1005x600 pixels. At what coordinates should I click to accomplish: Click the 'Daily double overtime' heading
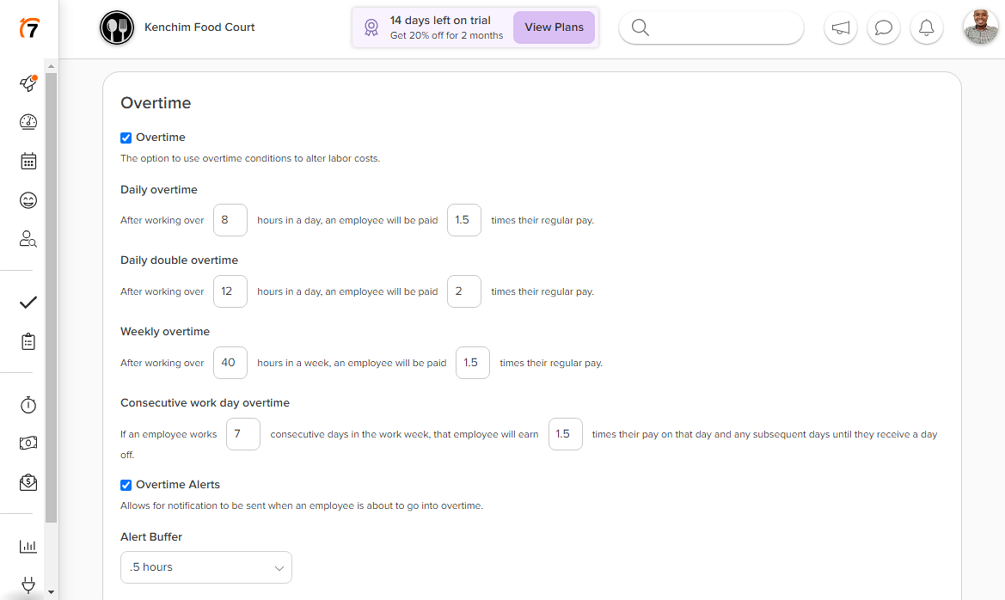[x=179, y=260]
